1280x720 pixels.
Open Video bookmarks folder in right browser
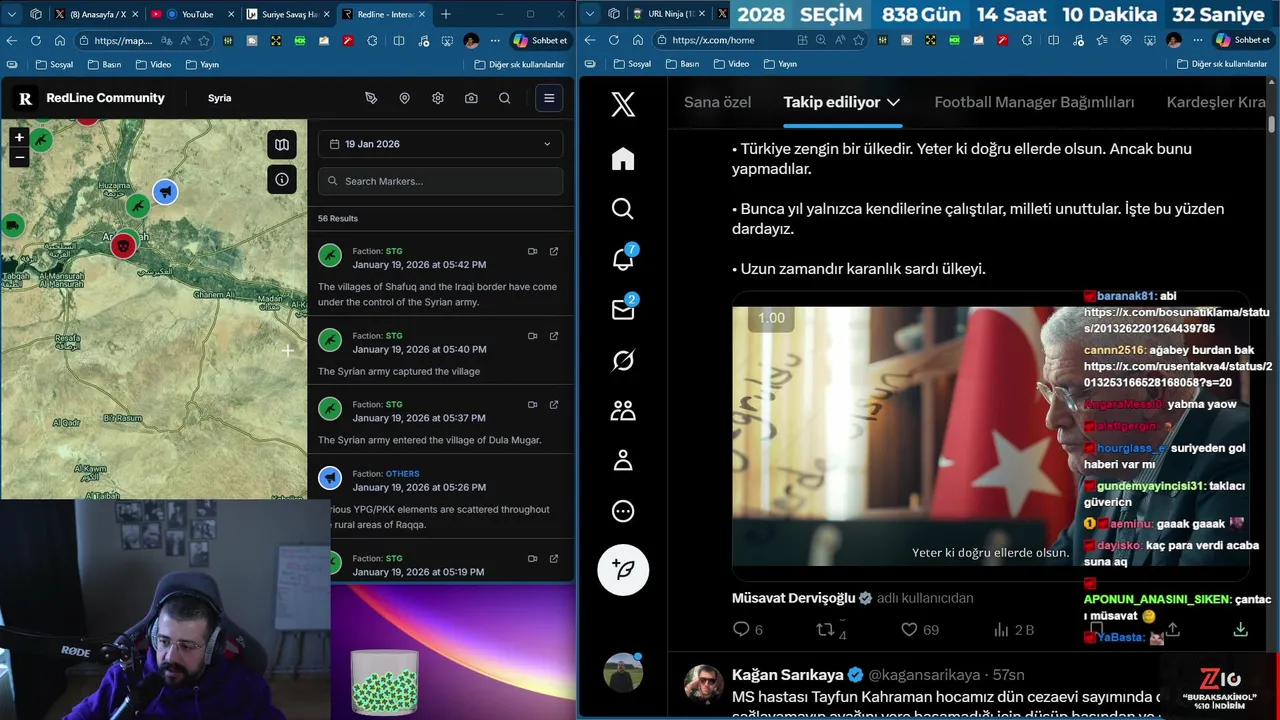(731, 64)
